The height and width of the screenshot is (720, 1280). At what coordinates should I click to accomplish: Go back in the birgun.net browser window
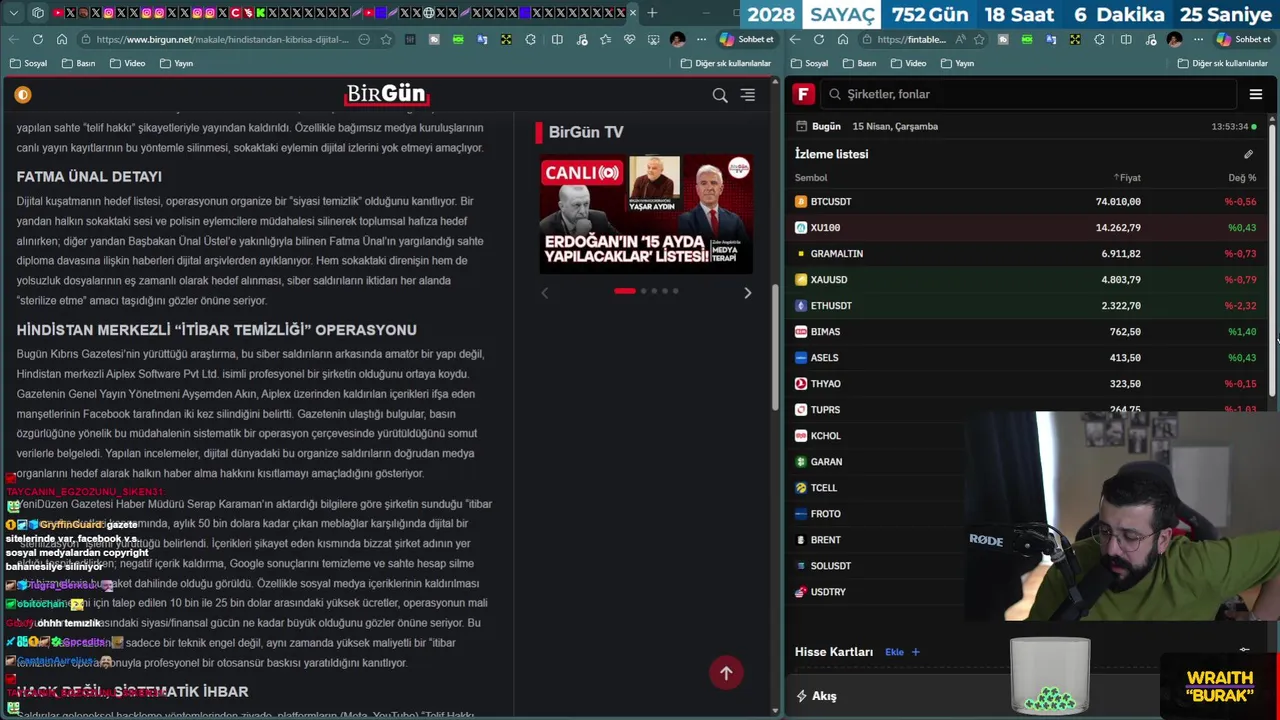click(x=13, y=40)
